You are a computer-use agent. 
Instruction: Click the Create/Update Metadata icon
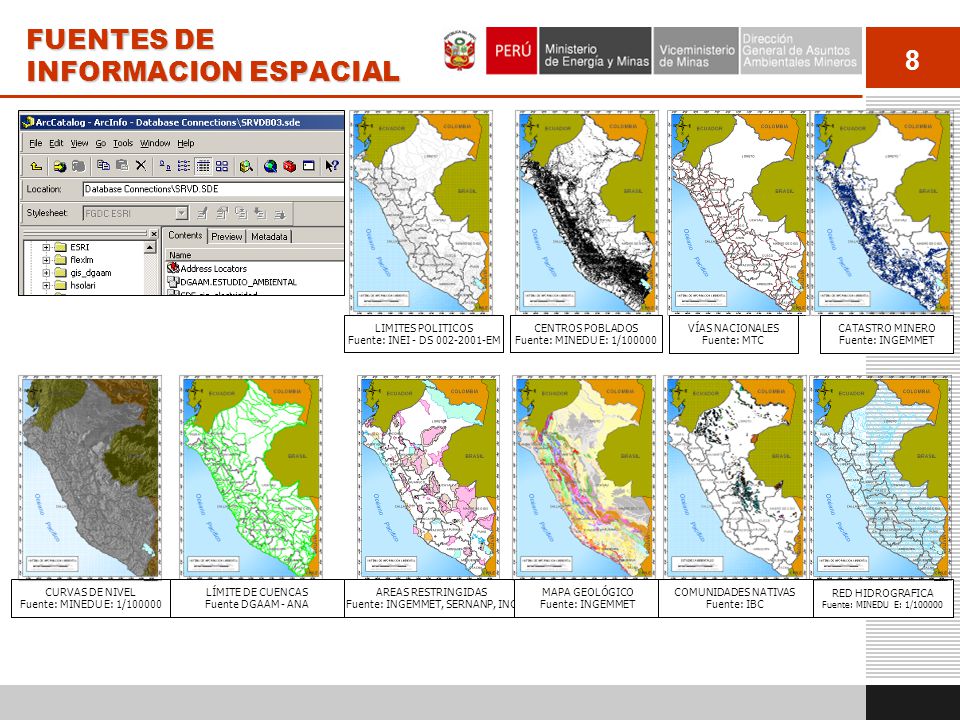coord(241,214)
